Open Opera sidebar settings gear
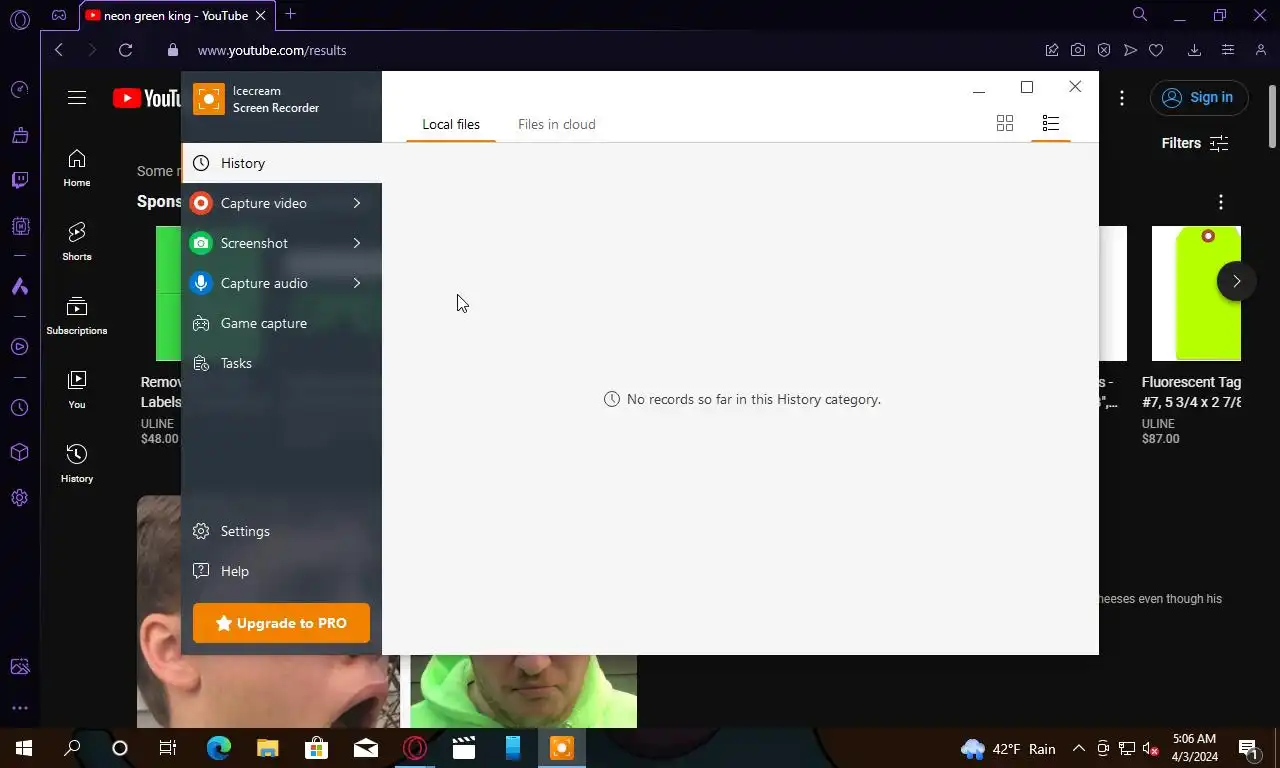This screenshot has height=768, width=1280. (x=20, y=498)
